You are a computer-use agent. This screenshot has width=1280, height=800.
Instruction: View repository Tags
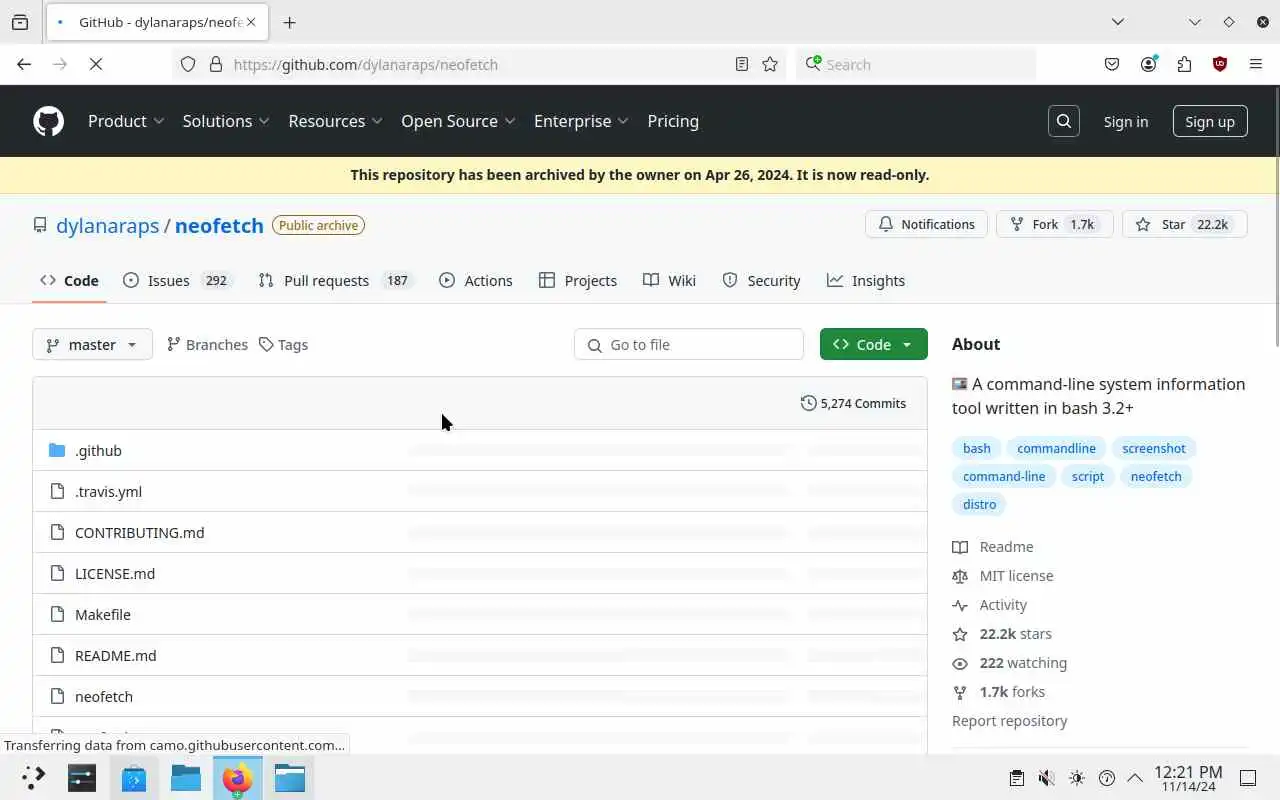(x=283, y=344)
